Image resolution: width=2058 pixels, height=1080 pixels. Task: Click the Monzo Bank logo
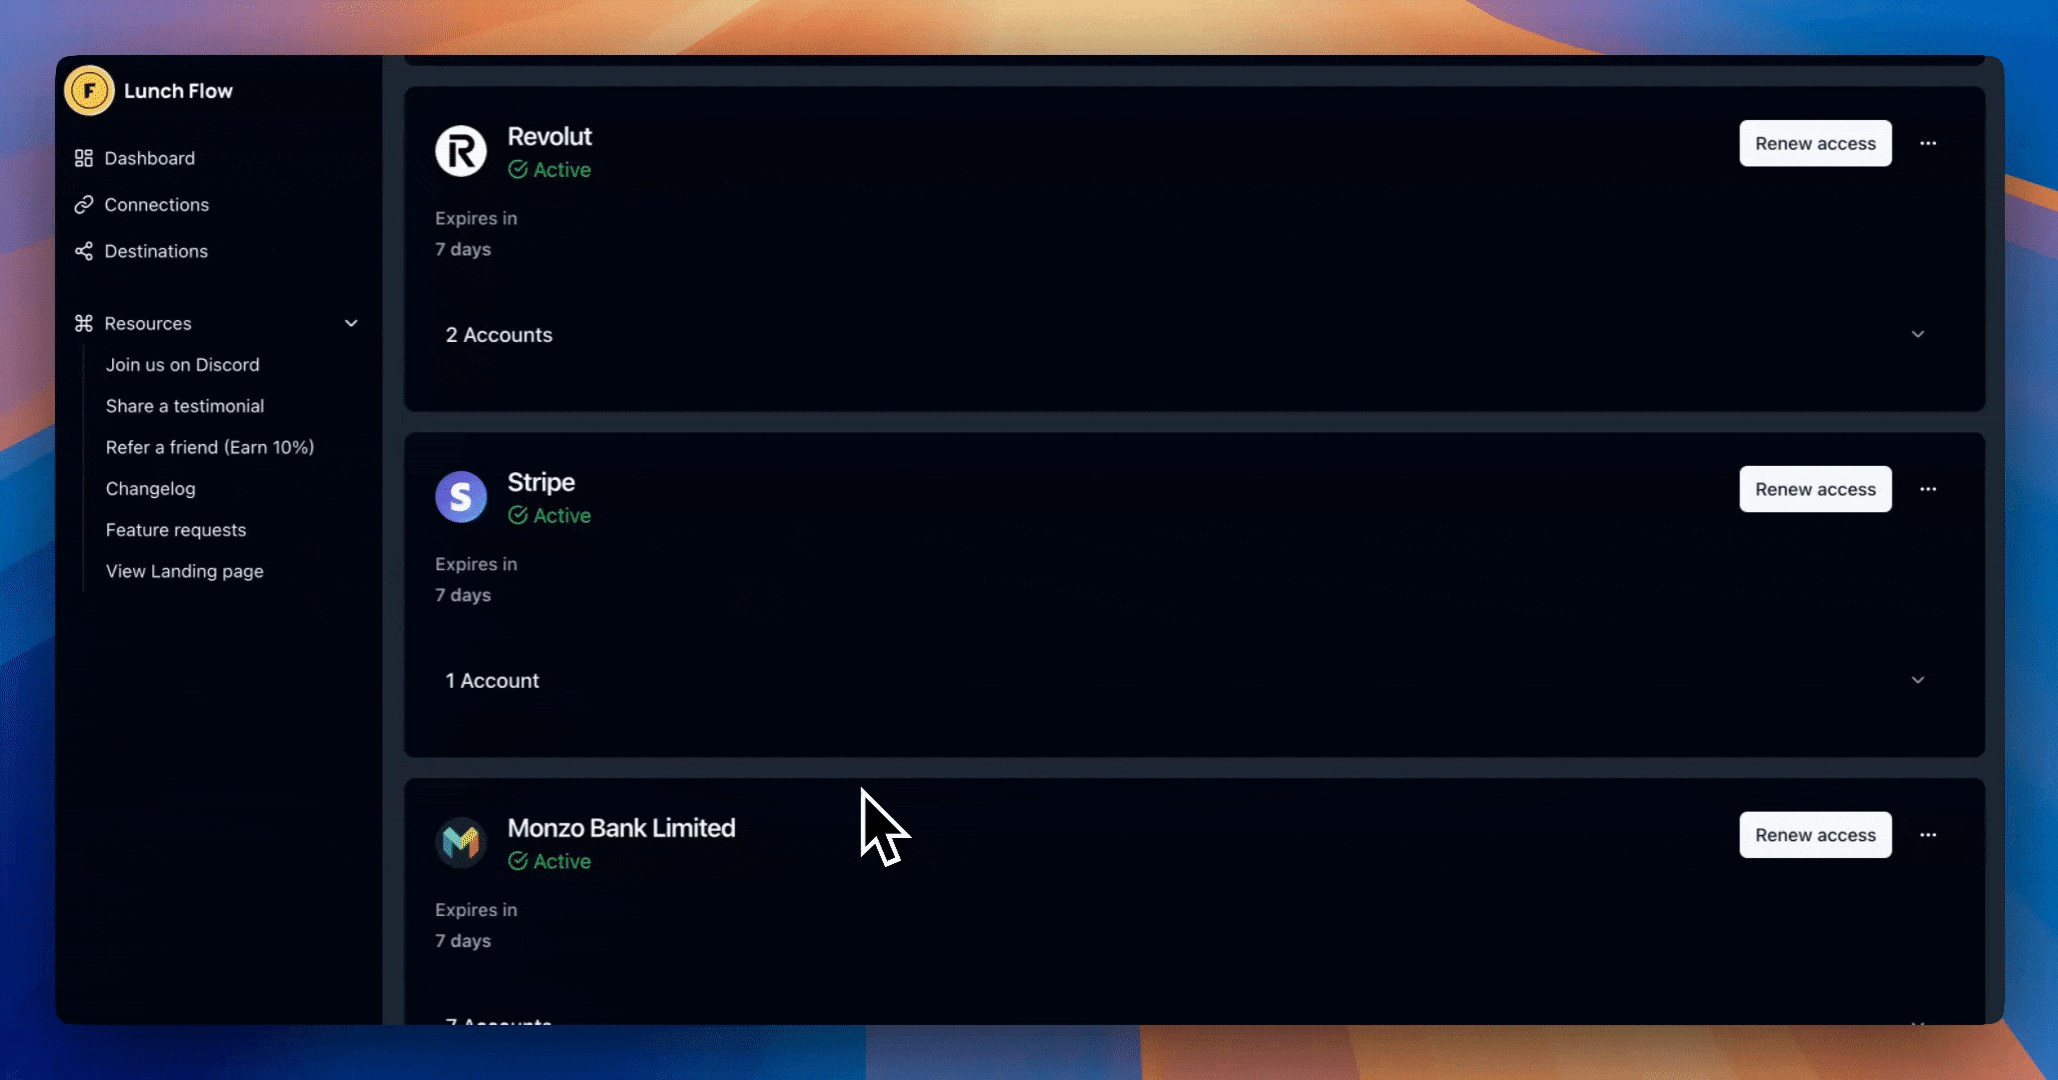click(x=461, y=843)
